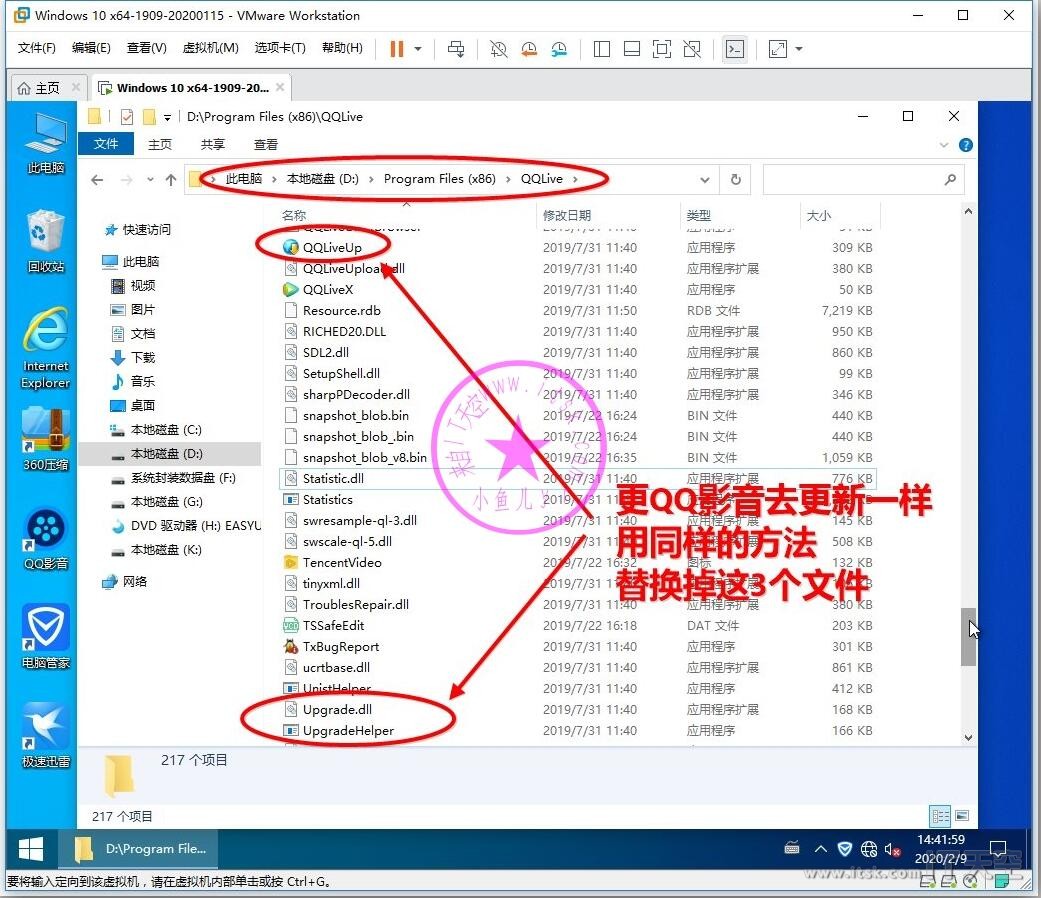Select 网络 in navigation pane
1041x898 pixels.
coord(125,581)
